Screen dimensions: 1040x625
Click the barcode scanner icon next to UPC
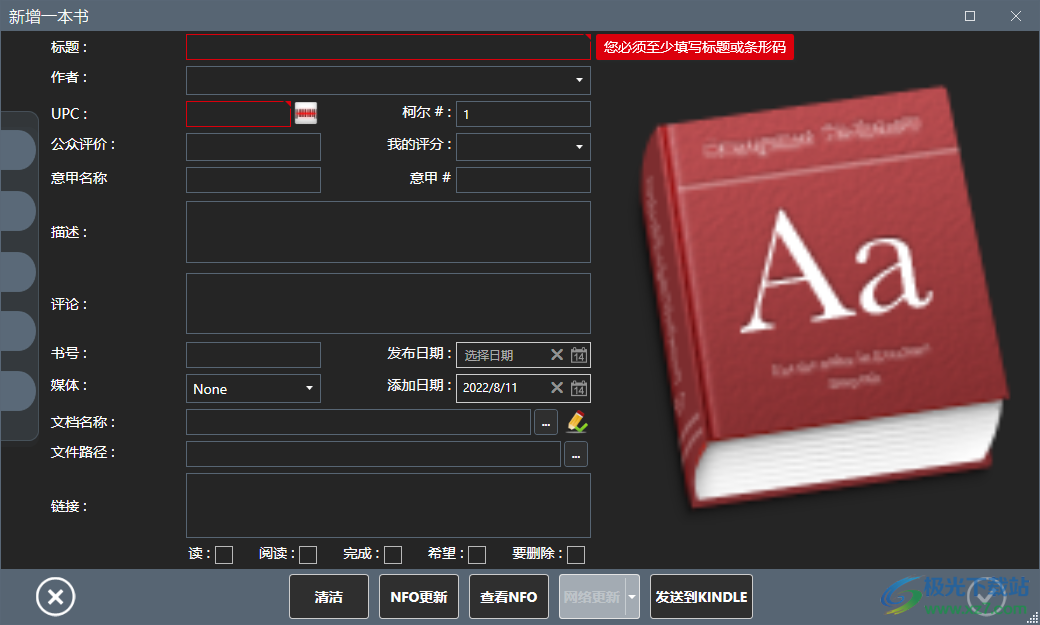point(305,113)
